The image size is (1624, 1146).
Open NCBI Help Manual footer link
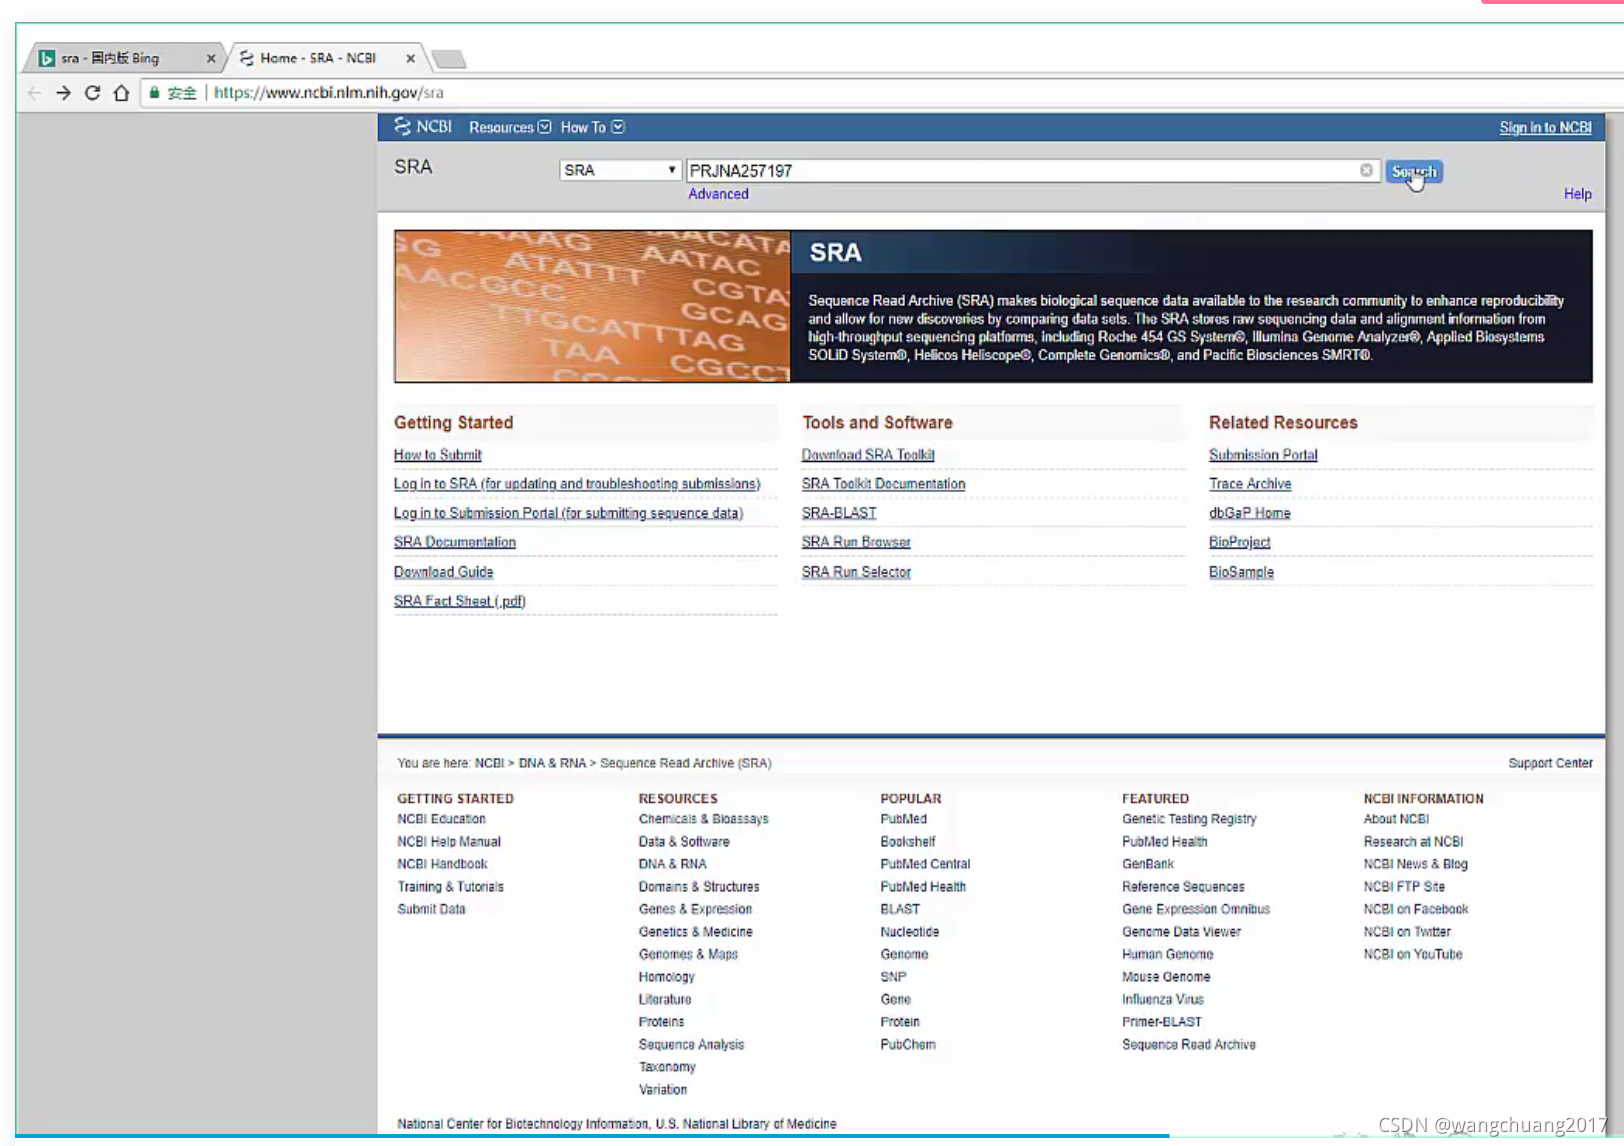pos(449,842)
